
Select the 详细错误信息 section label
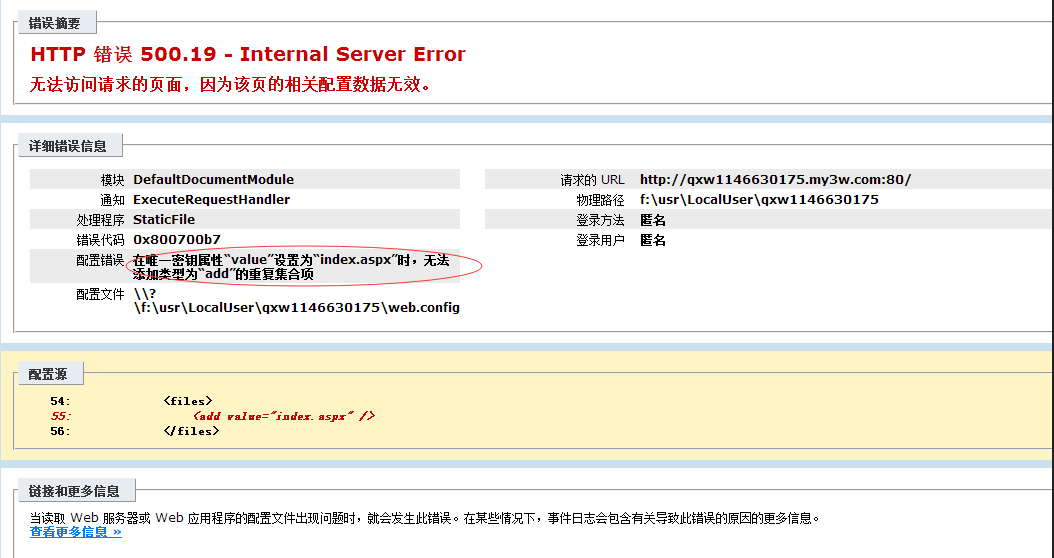[x=69, y=146]
